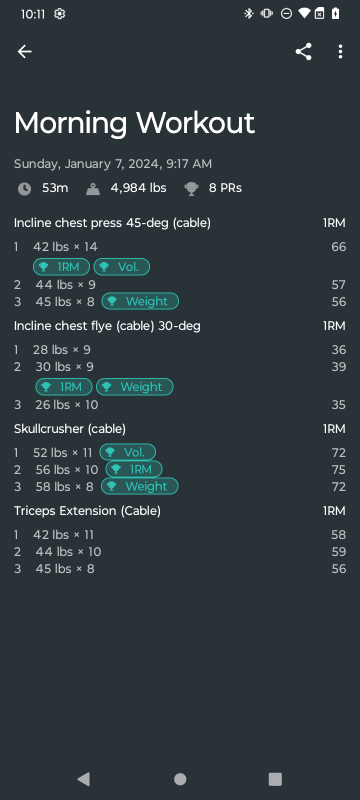360x800 pixels.
Task: Open Skullcrusher (cable) exercise title
Action: pos(70,429)
